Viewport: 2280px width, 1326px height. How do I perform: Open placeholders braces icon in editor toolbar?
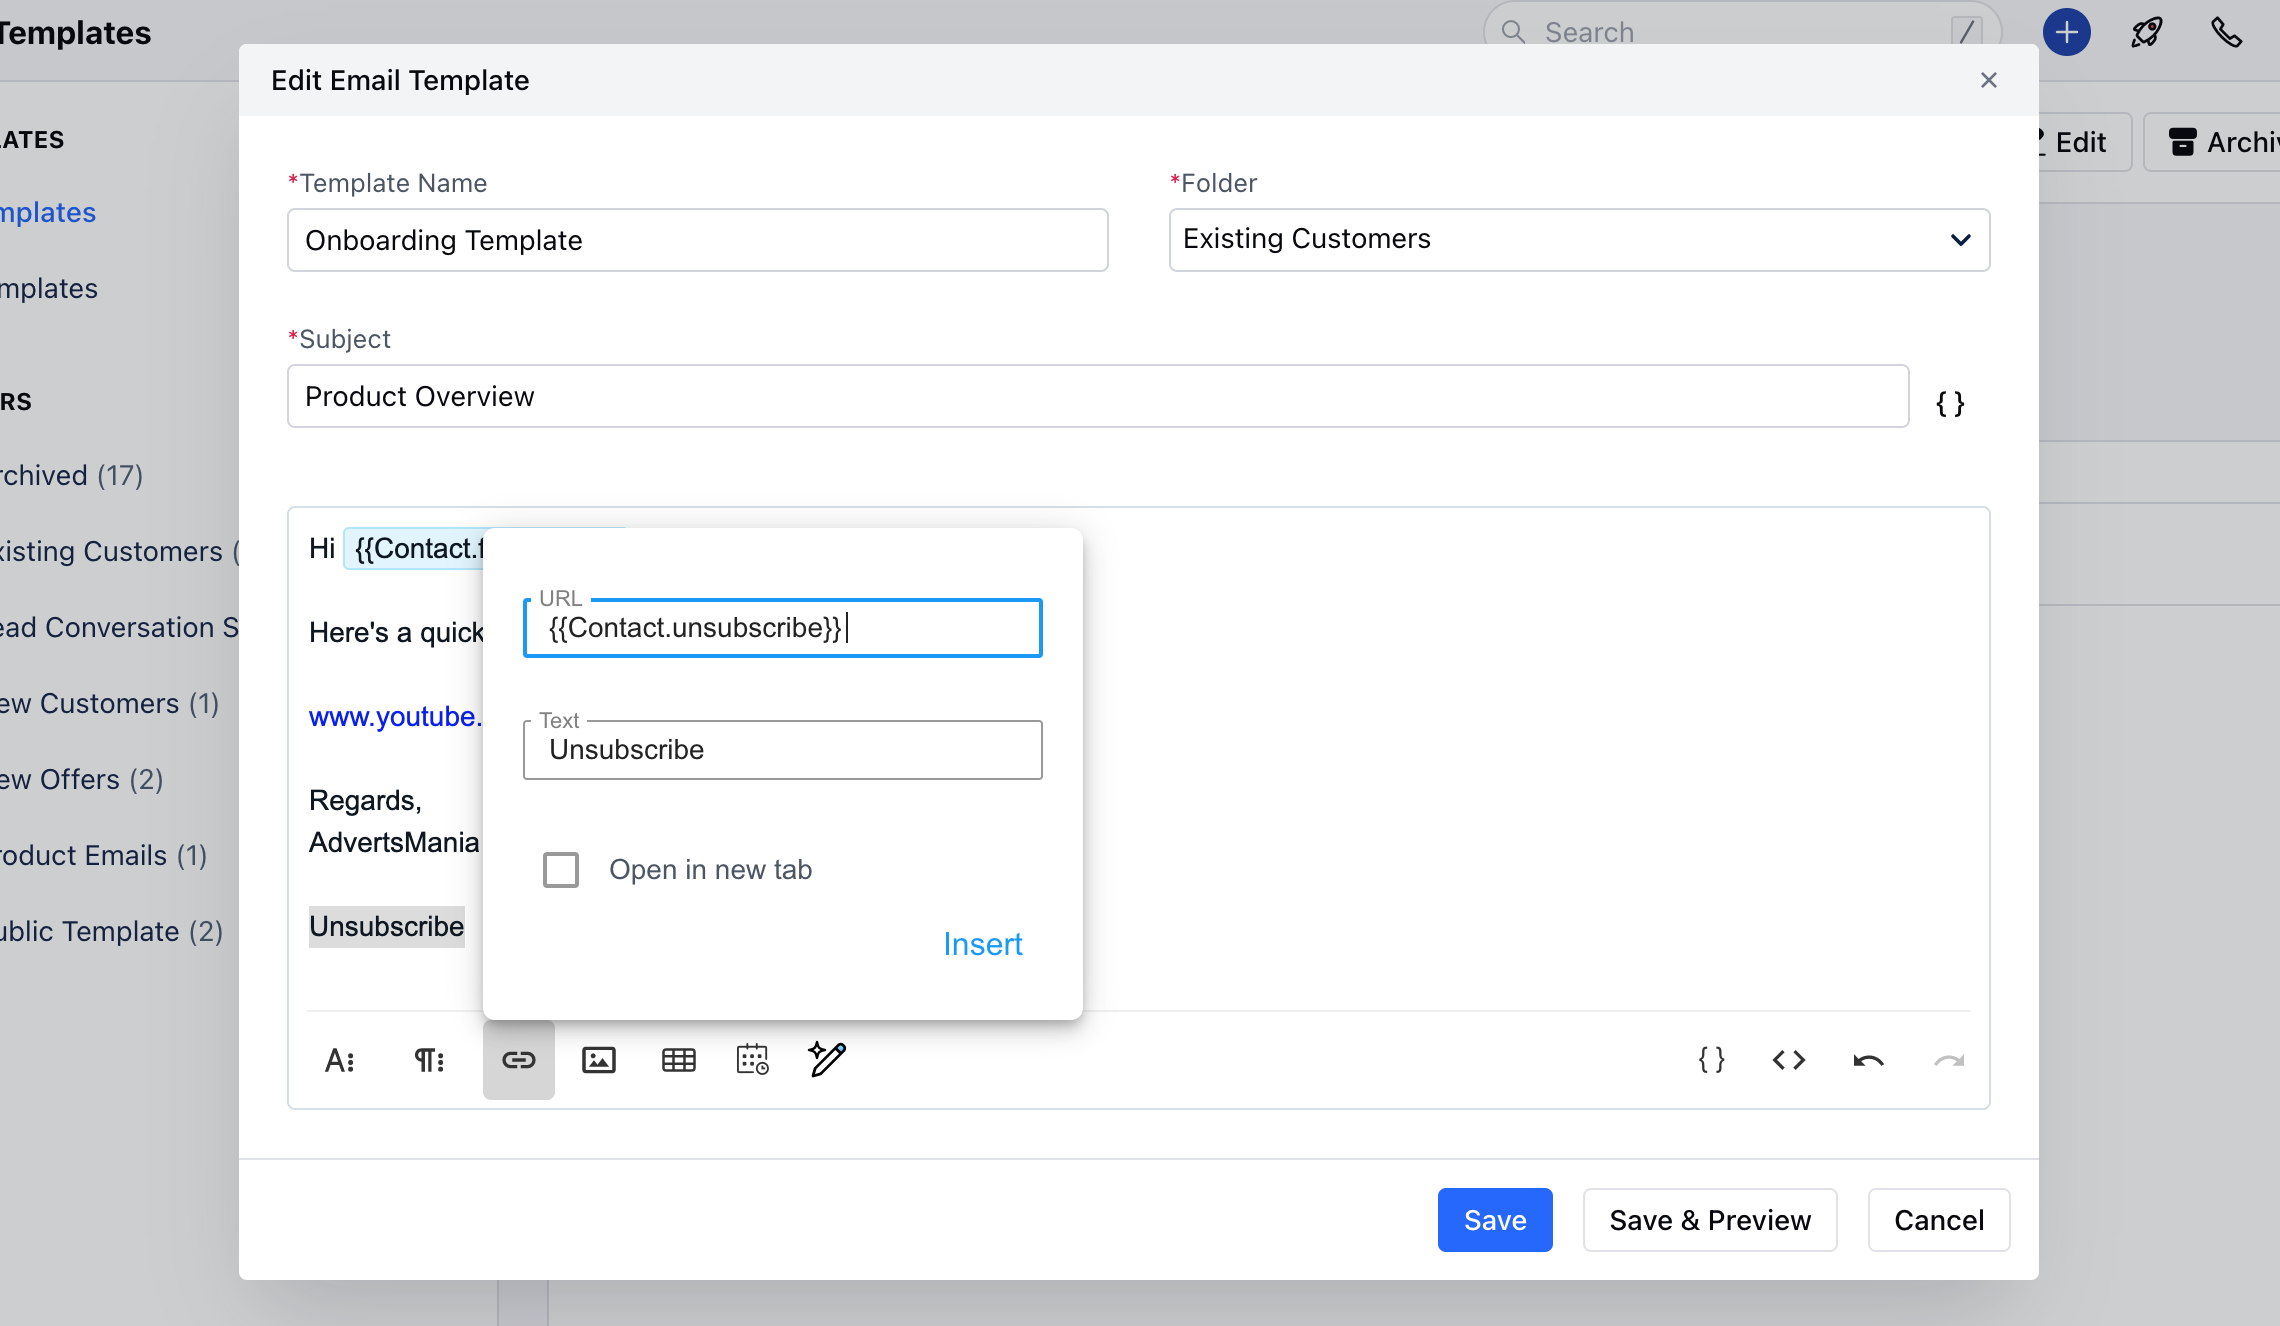click(x=1711, y=1060)
